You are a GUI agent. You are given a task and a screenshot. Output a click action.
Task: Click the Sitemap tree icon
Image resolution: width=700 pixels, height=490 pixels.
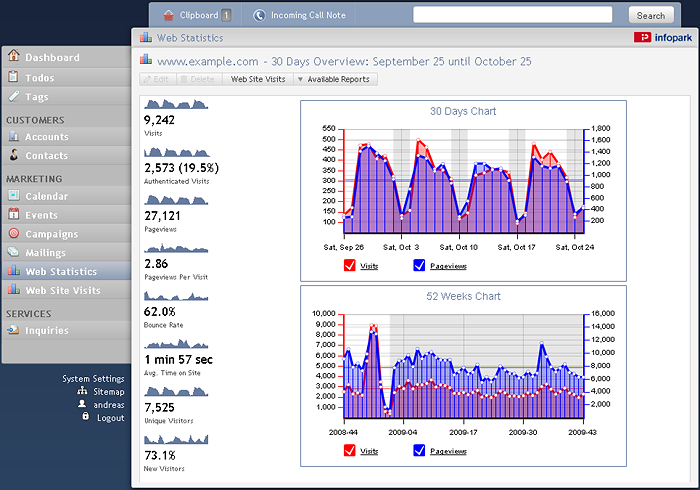(x=82, y=391)
